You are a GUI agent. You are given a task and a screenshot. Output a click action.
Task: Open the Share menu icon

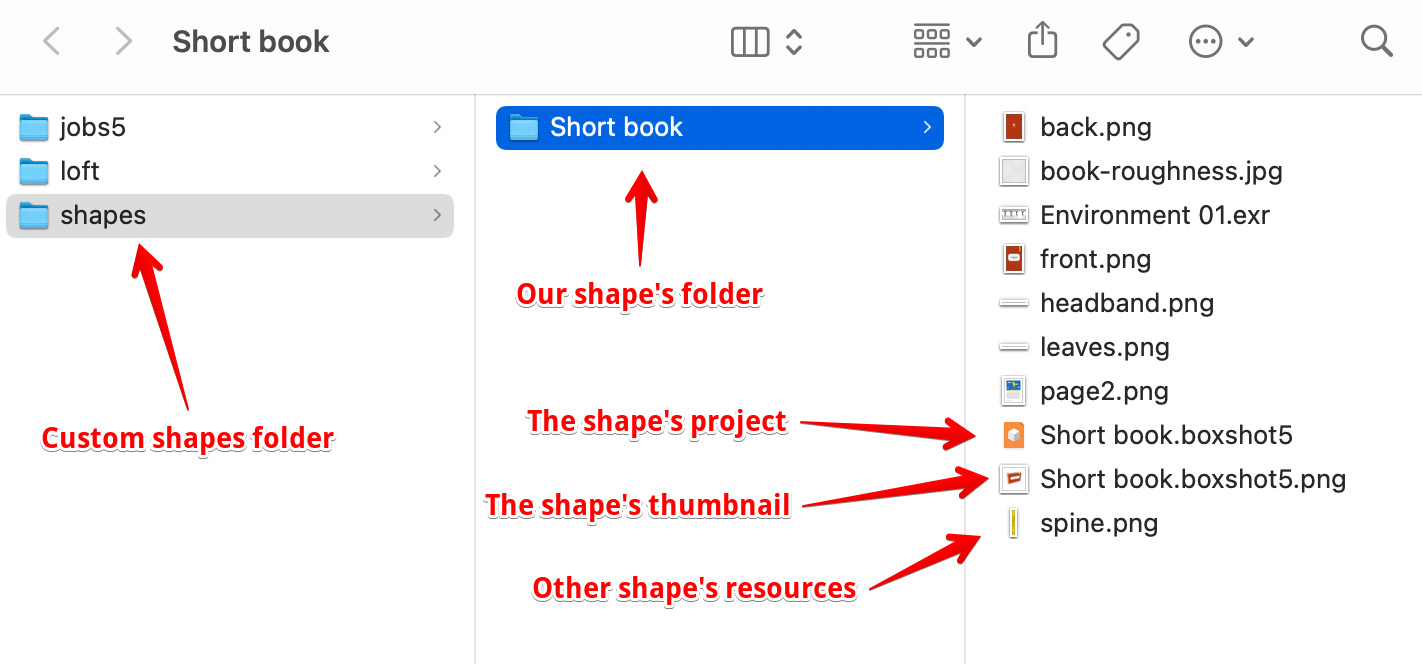click(1042, 42)
